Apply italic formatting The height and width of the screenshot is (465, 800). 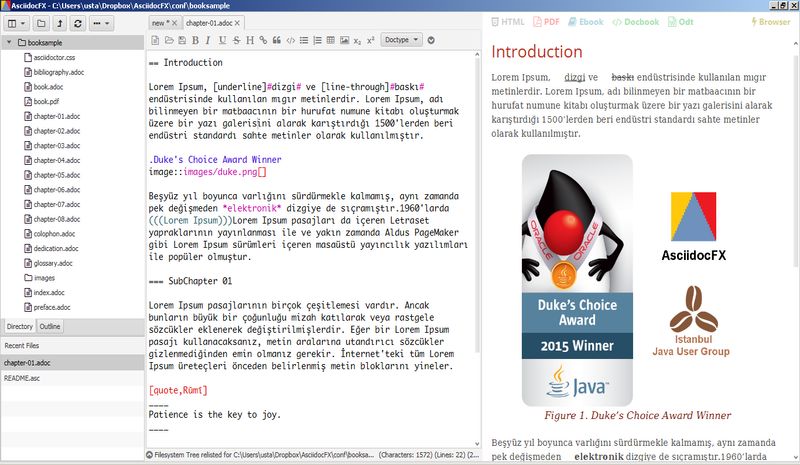(x=208, y=40)
